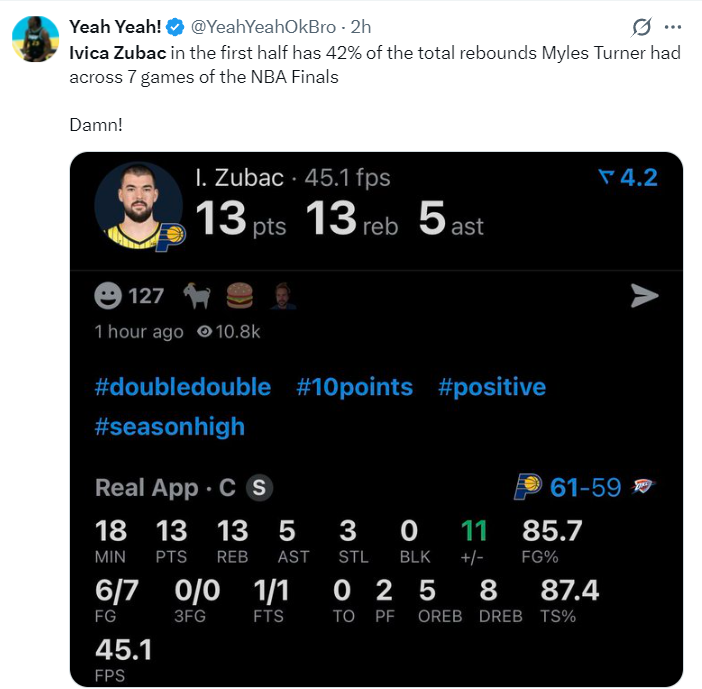Click the Yeah Yeah! profile avatar

pos(35,39)
